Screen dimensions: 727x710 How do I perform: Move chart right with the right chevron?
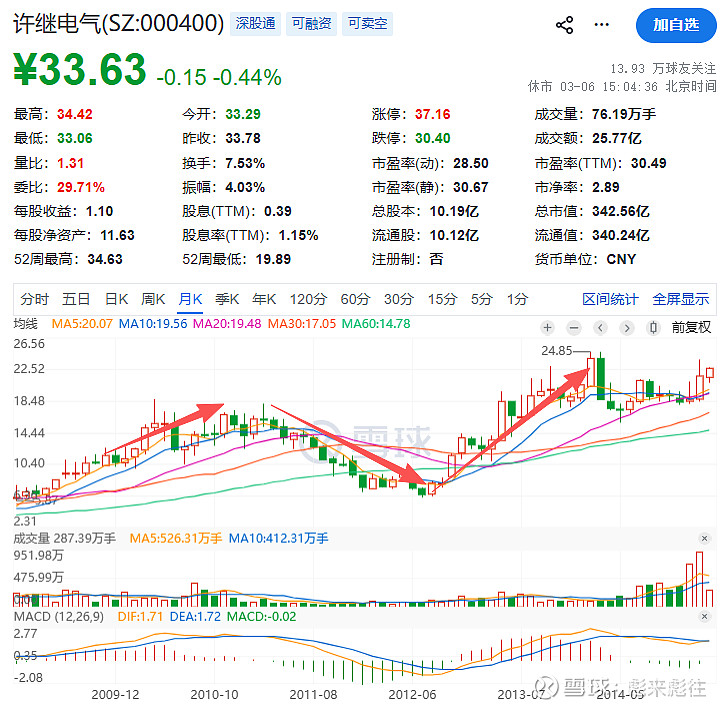(x=627, y=328)
